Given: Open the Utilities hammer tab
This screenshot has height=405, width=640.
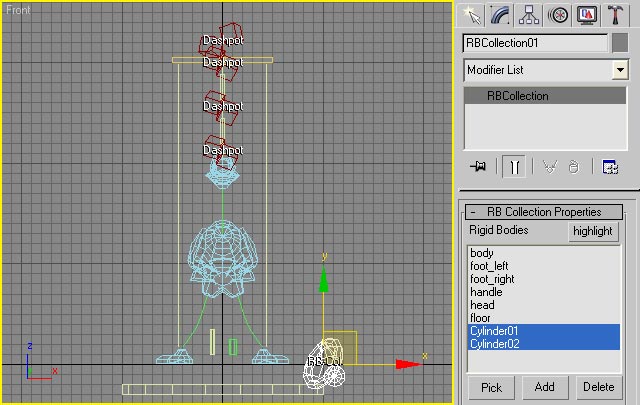Looking at the screenshot, I should [616, 15].
